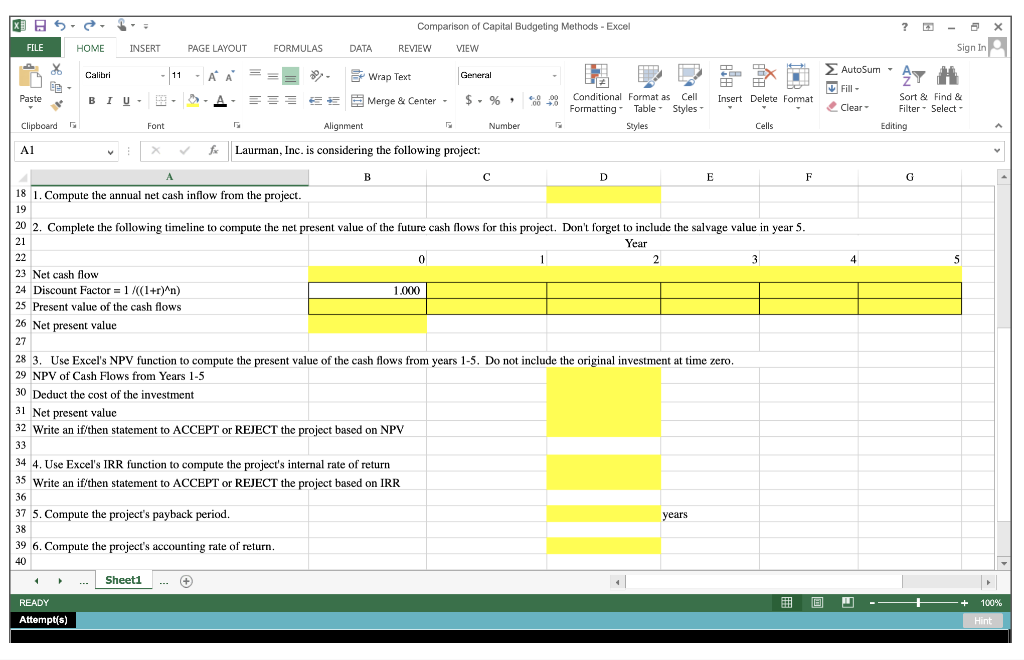Open the FILE menu
The width and height of the screenshot is (1024, 660).
(x=34, y=47)
